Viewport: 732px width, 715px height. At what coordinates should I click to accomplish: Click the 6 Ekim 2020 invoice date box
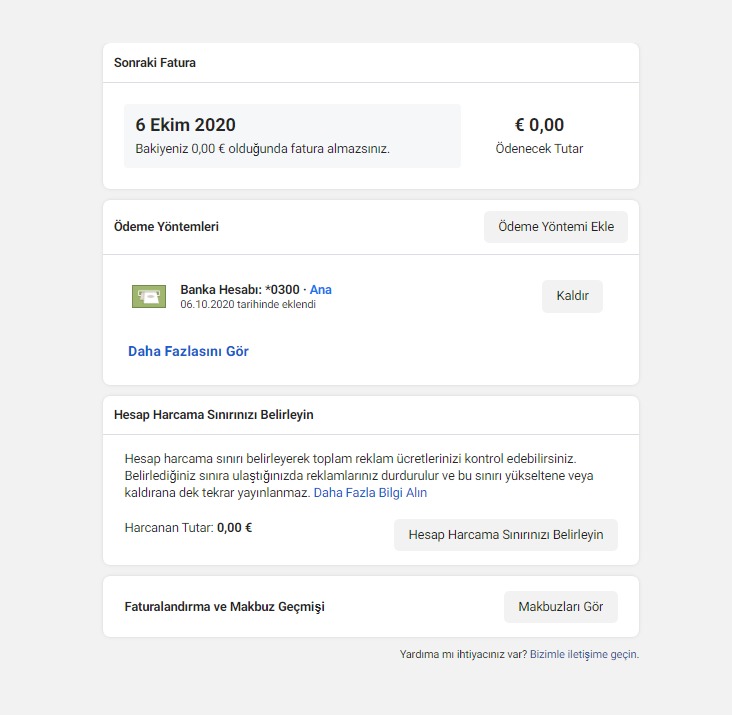click(x=292, y=136)
